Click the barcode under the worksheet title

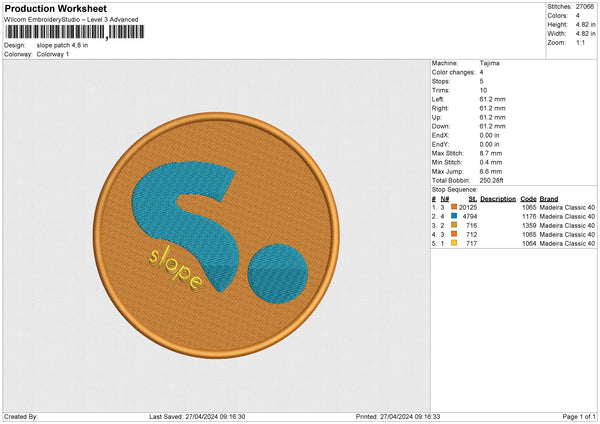(x=68, y=33)
